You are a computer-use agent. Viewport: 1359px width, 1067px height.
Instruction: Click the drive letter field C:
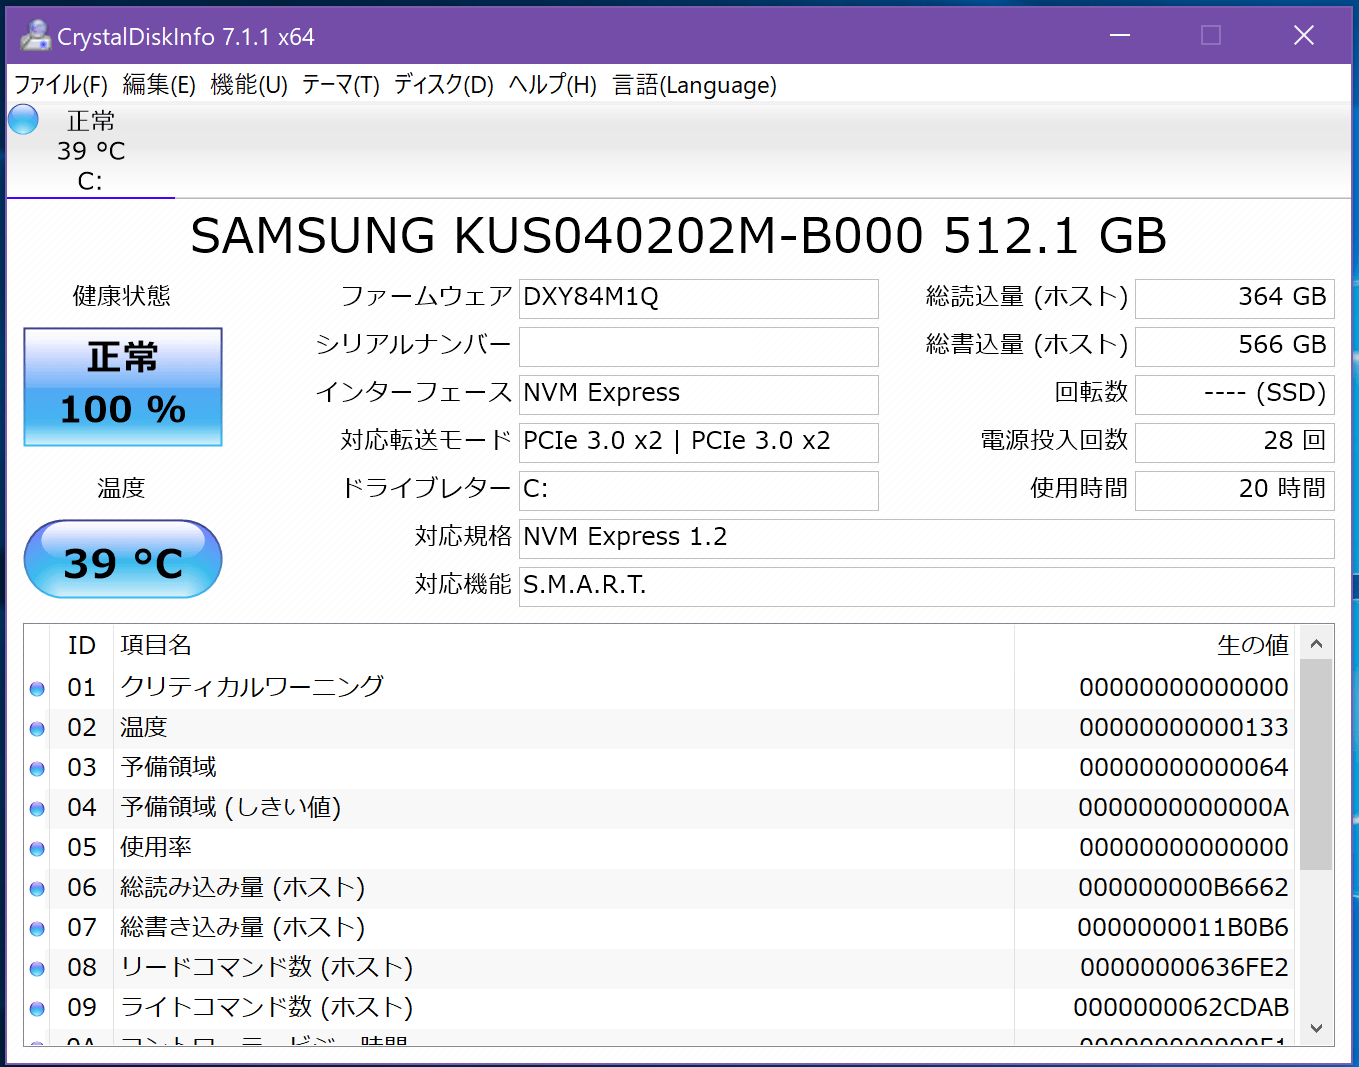699,490
